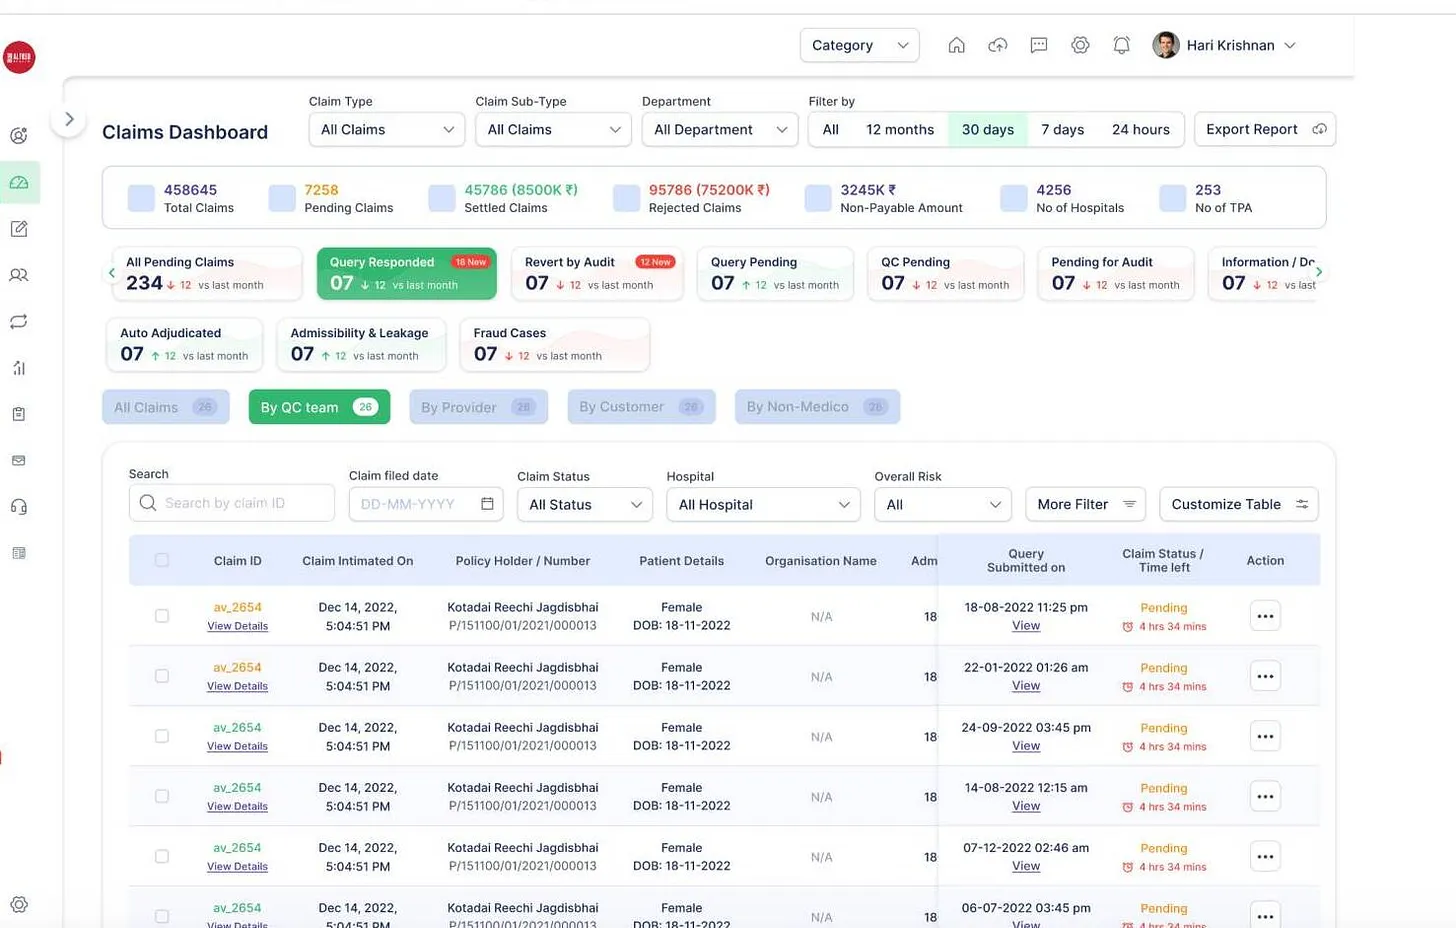
Task: Expand the Claim Type dropdown
Action: (x=387, y=130)
